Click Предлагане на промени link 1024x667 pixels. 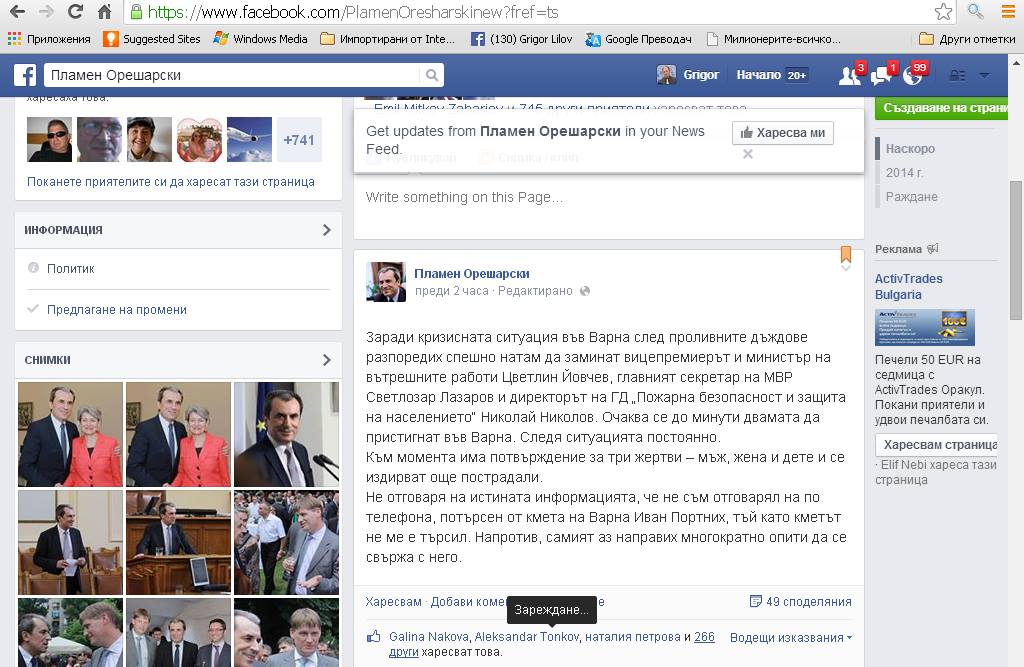pyautogui.click(x=117, y=310)
